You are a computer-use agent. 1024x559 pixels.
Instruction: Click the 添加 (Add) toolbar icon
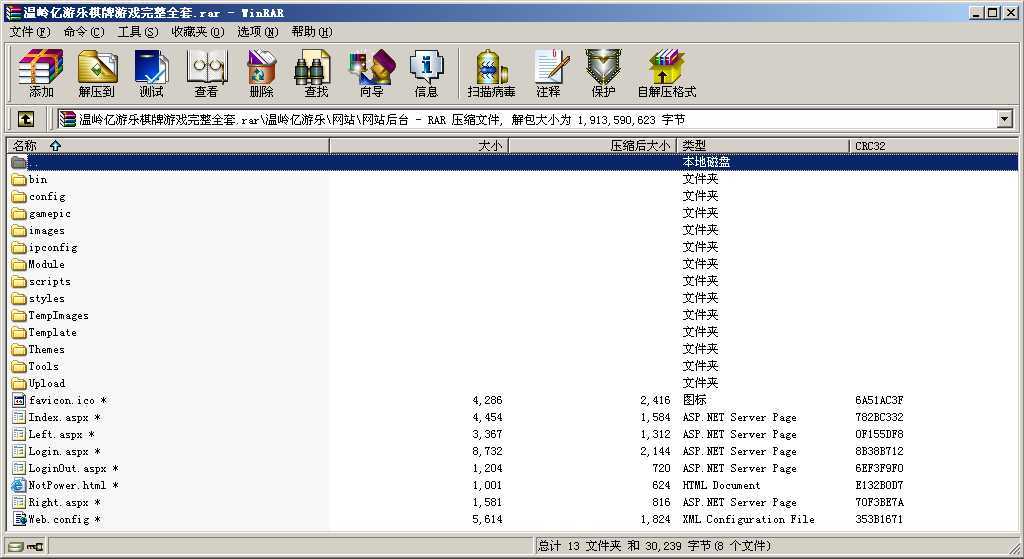41,74
